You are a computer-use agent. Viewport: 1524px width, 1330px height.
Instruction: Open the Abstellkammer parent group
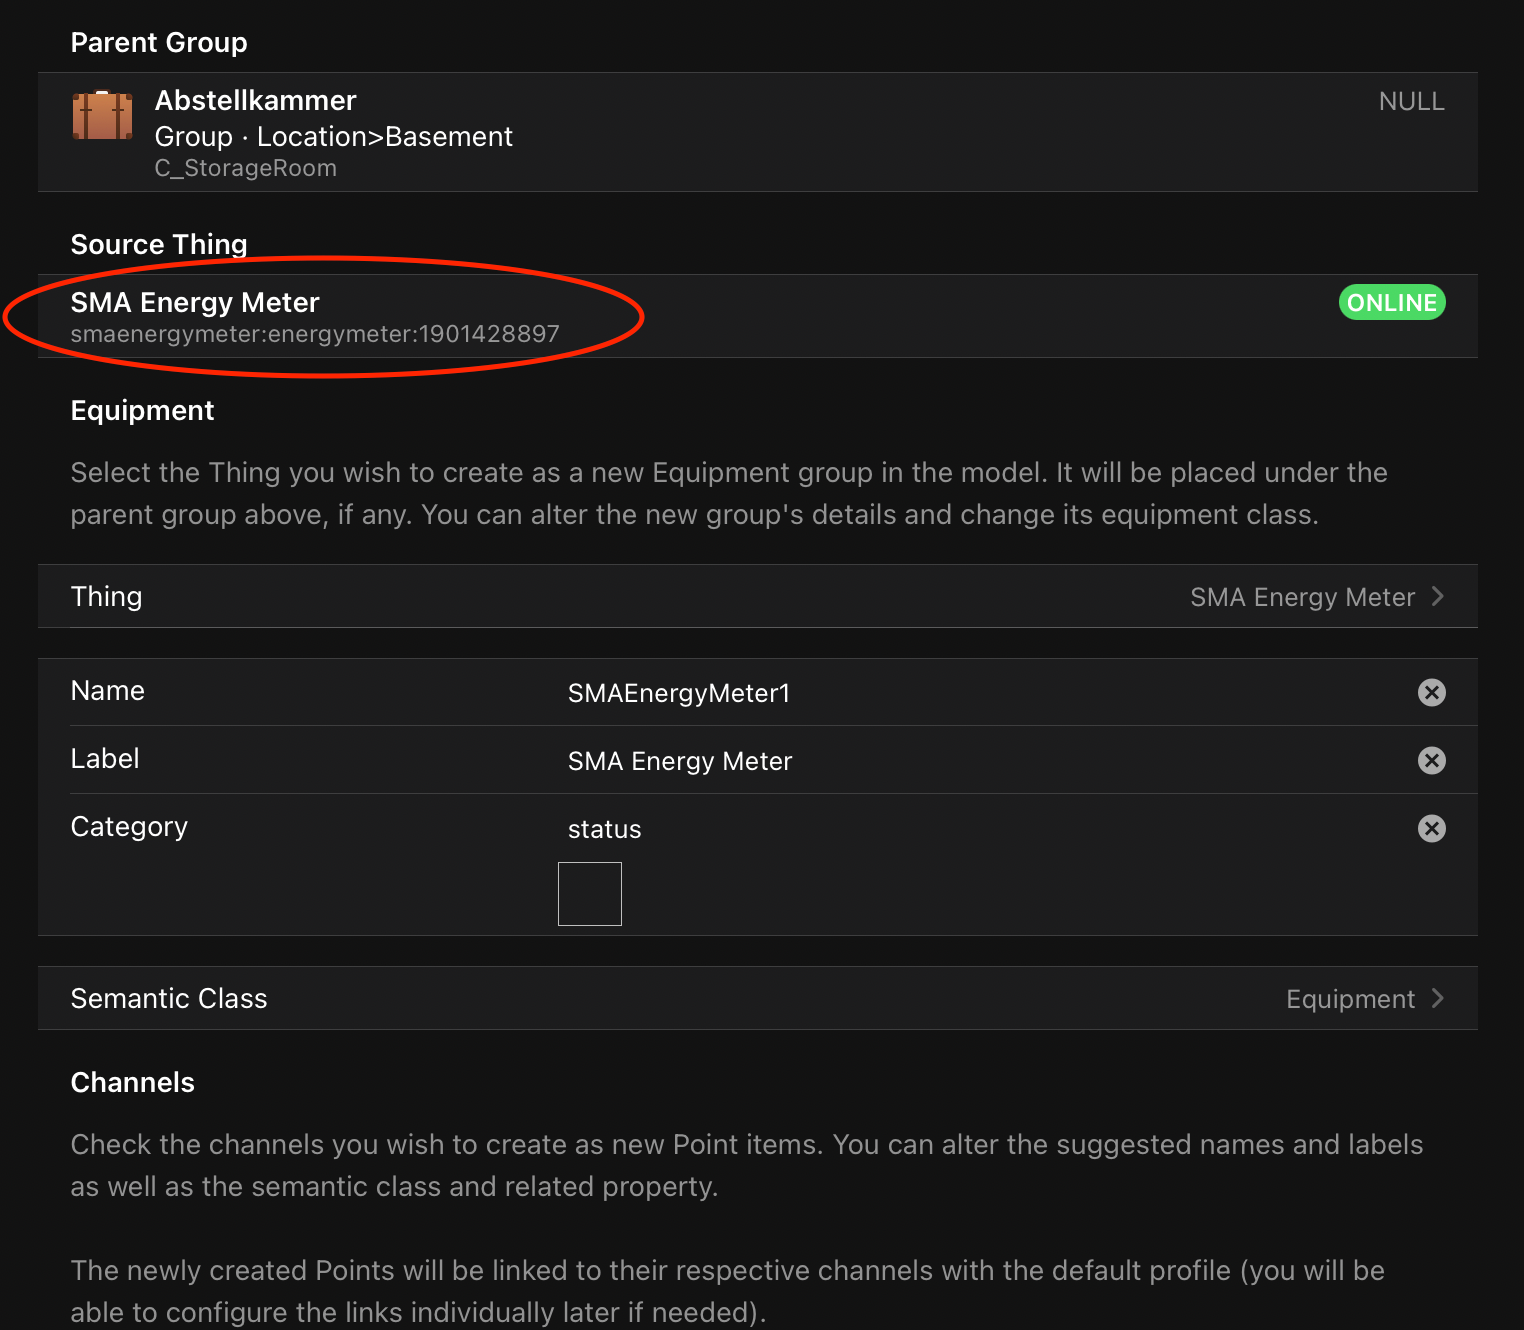point(256,101)
